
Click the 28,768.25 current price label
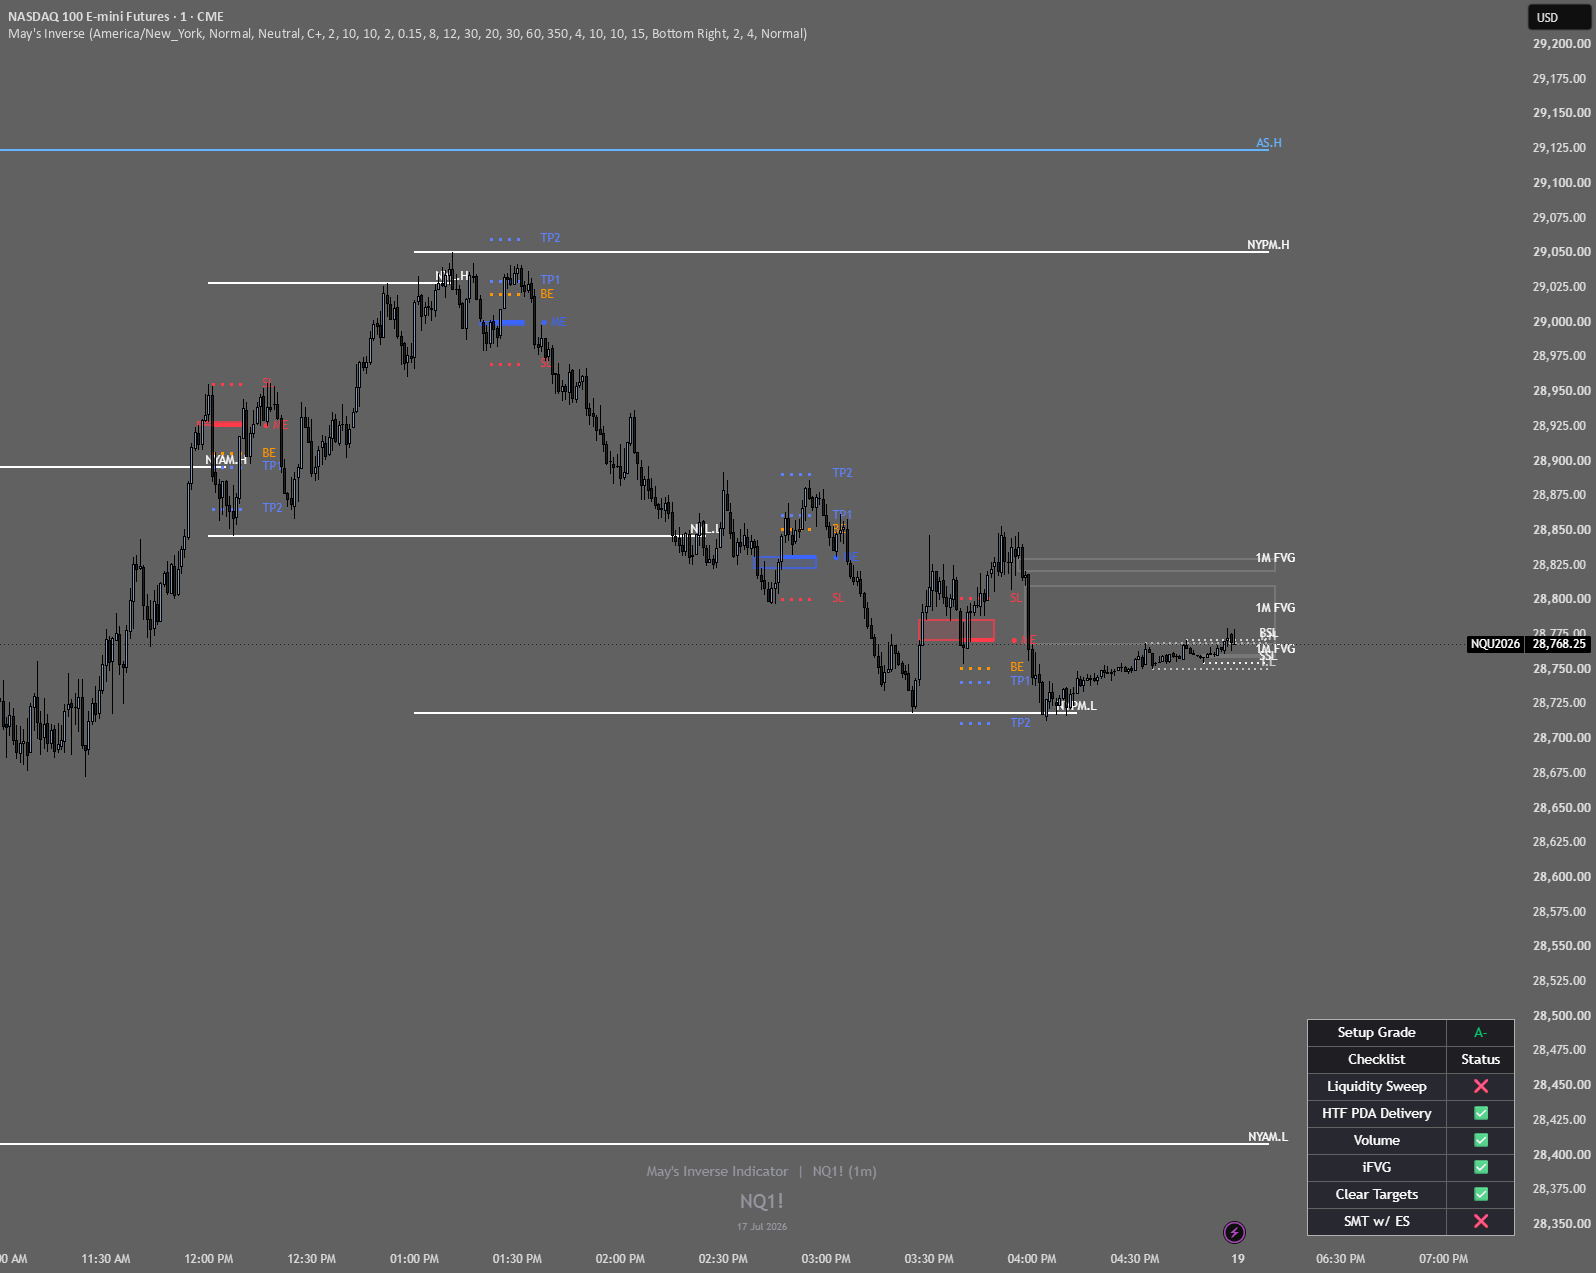tap(1559, 644)
